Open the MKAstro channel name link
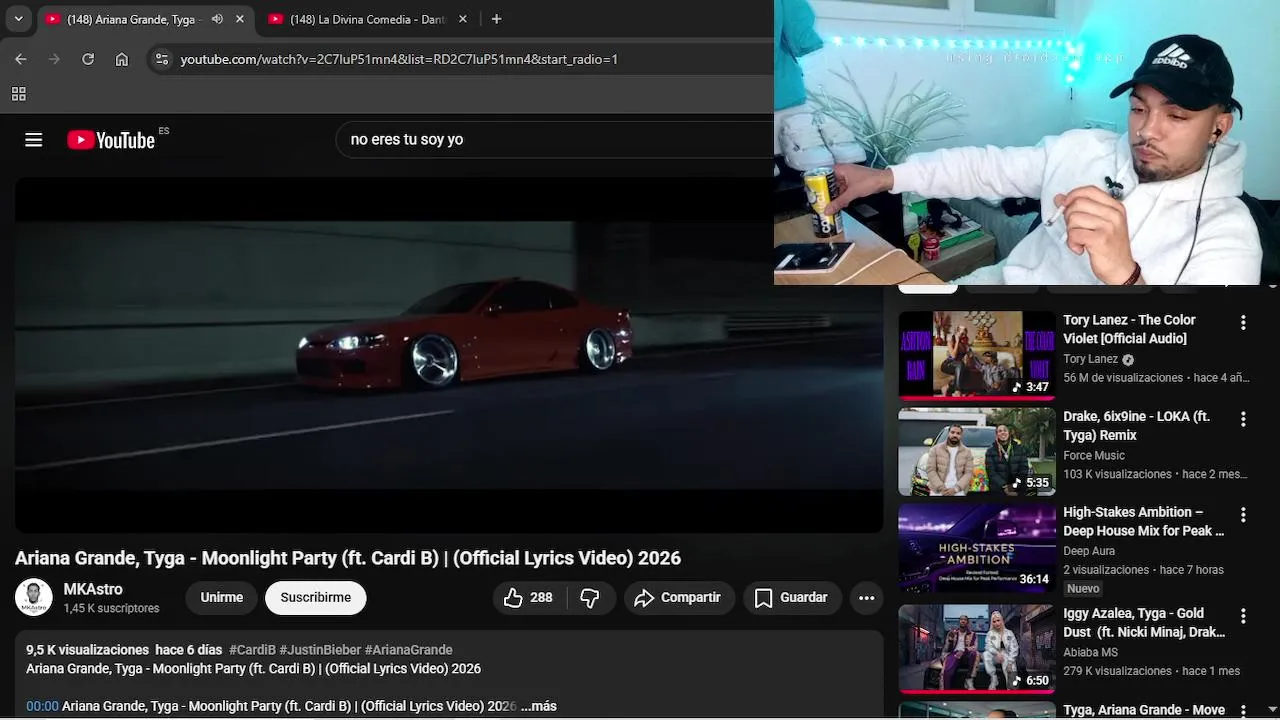 93,590
